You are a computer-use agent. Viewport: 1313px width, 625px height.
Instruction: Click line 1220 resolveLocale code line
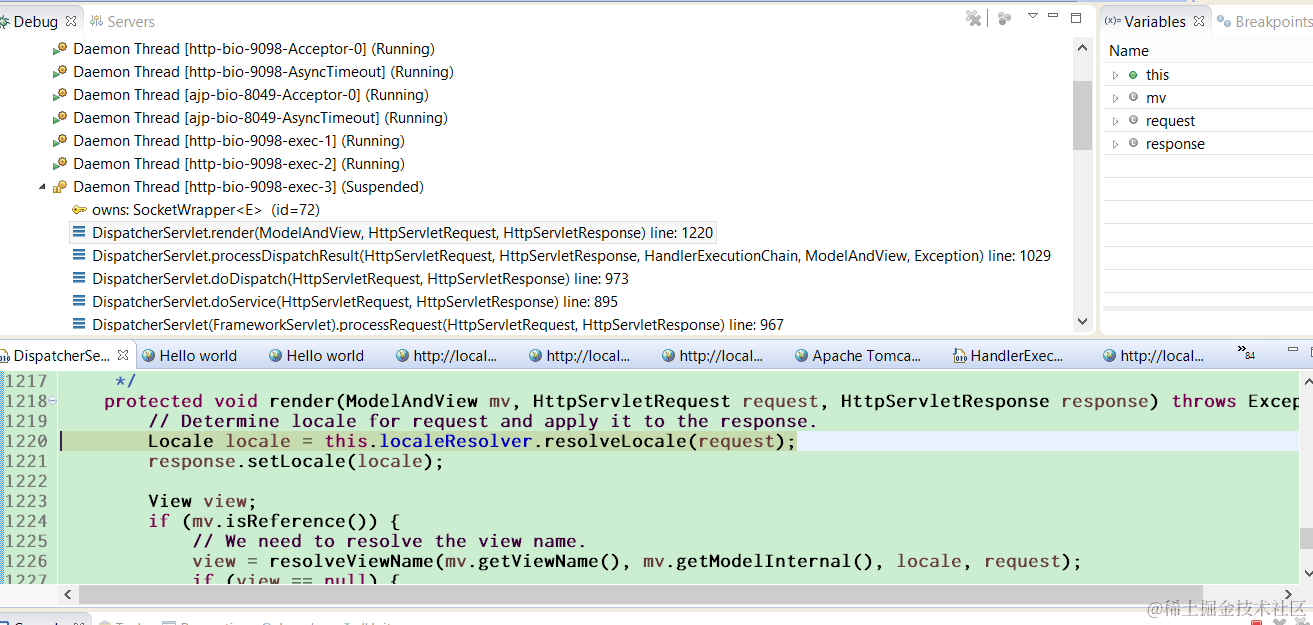pyautogui.click(x=472, y=441)
